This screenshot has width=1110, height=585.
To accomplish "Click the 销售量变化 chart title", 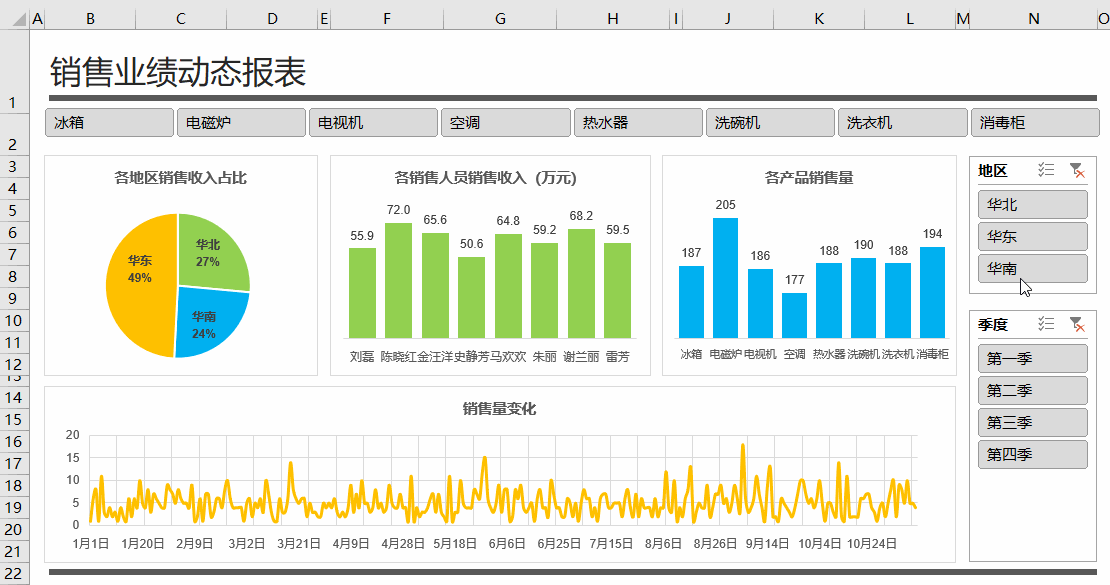I will coord(500,409).
